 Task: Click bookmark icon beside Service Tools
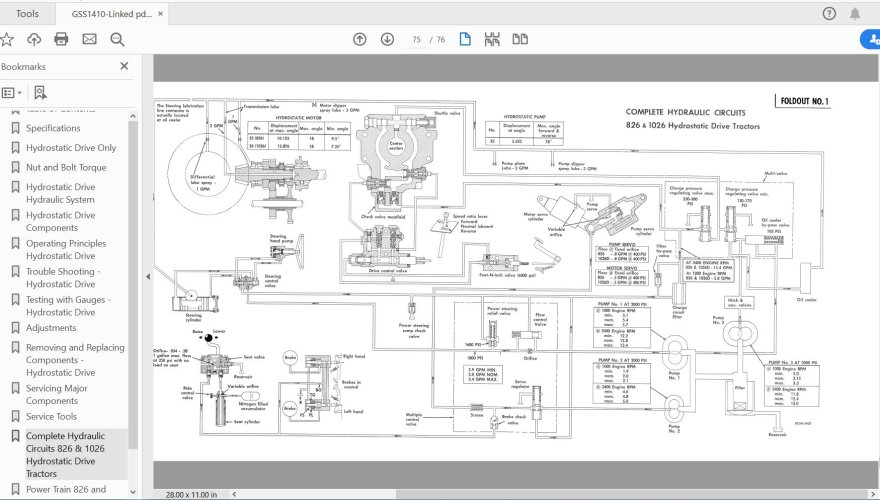click(16, 416)
